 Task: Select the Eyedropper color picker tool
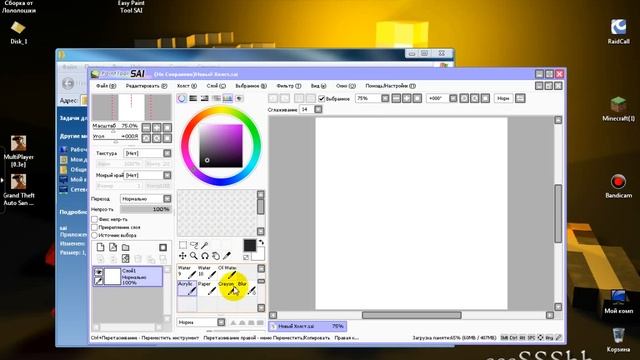[x=227, y=256]
